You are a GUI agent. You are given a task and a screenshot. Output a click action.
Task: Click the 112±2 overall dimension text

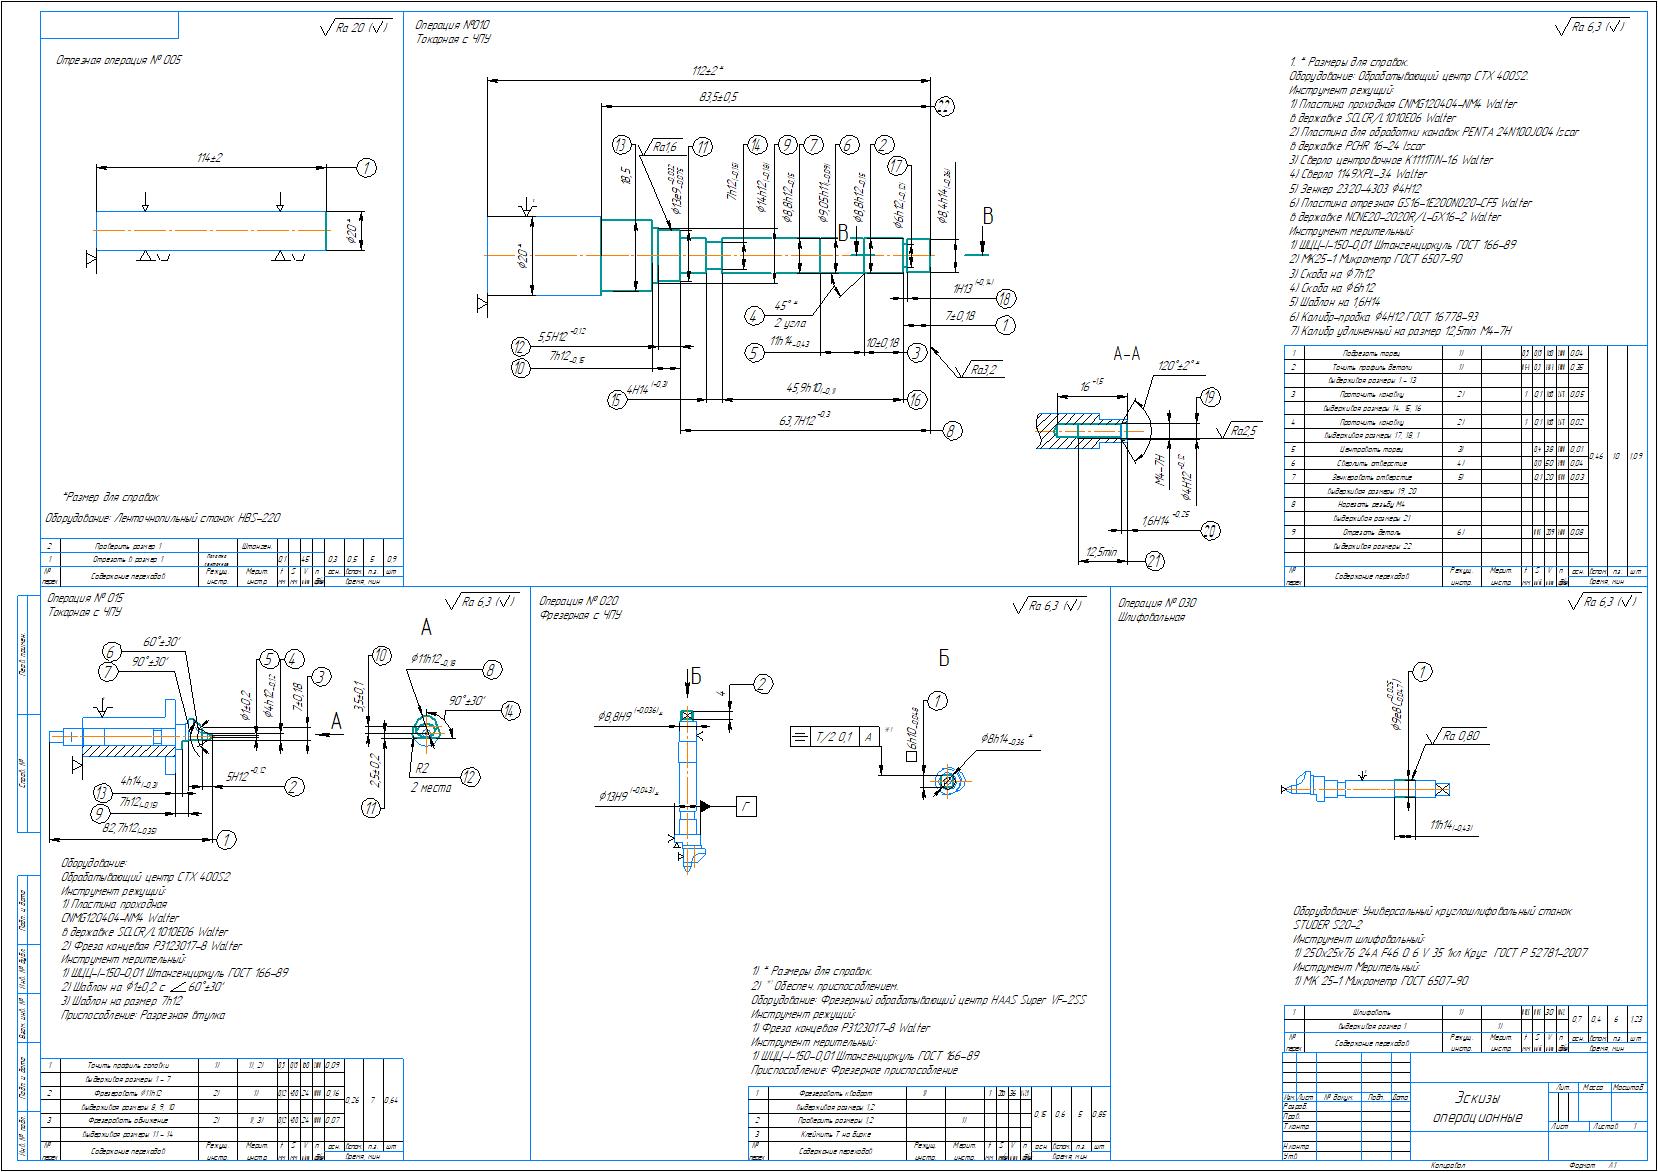708,71
